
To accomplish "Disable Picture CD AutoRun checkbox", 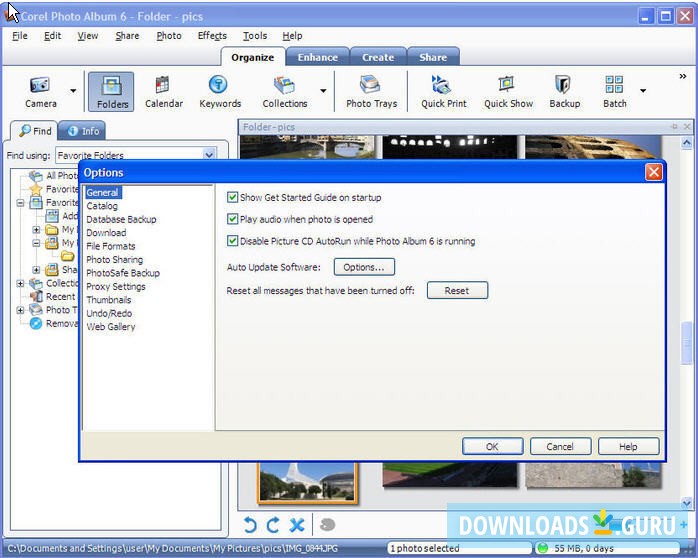I will click(233, 241).
